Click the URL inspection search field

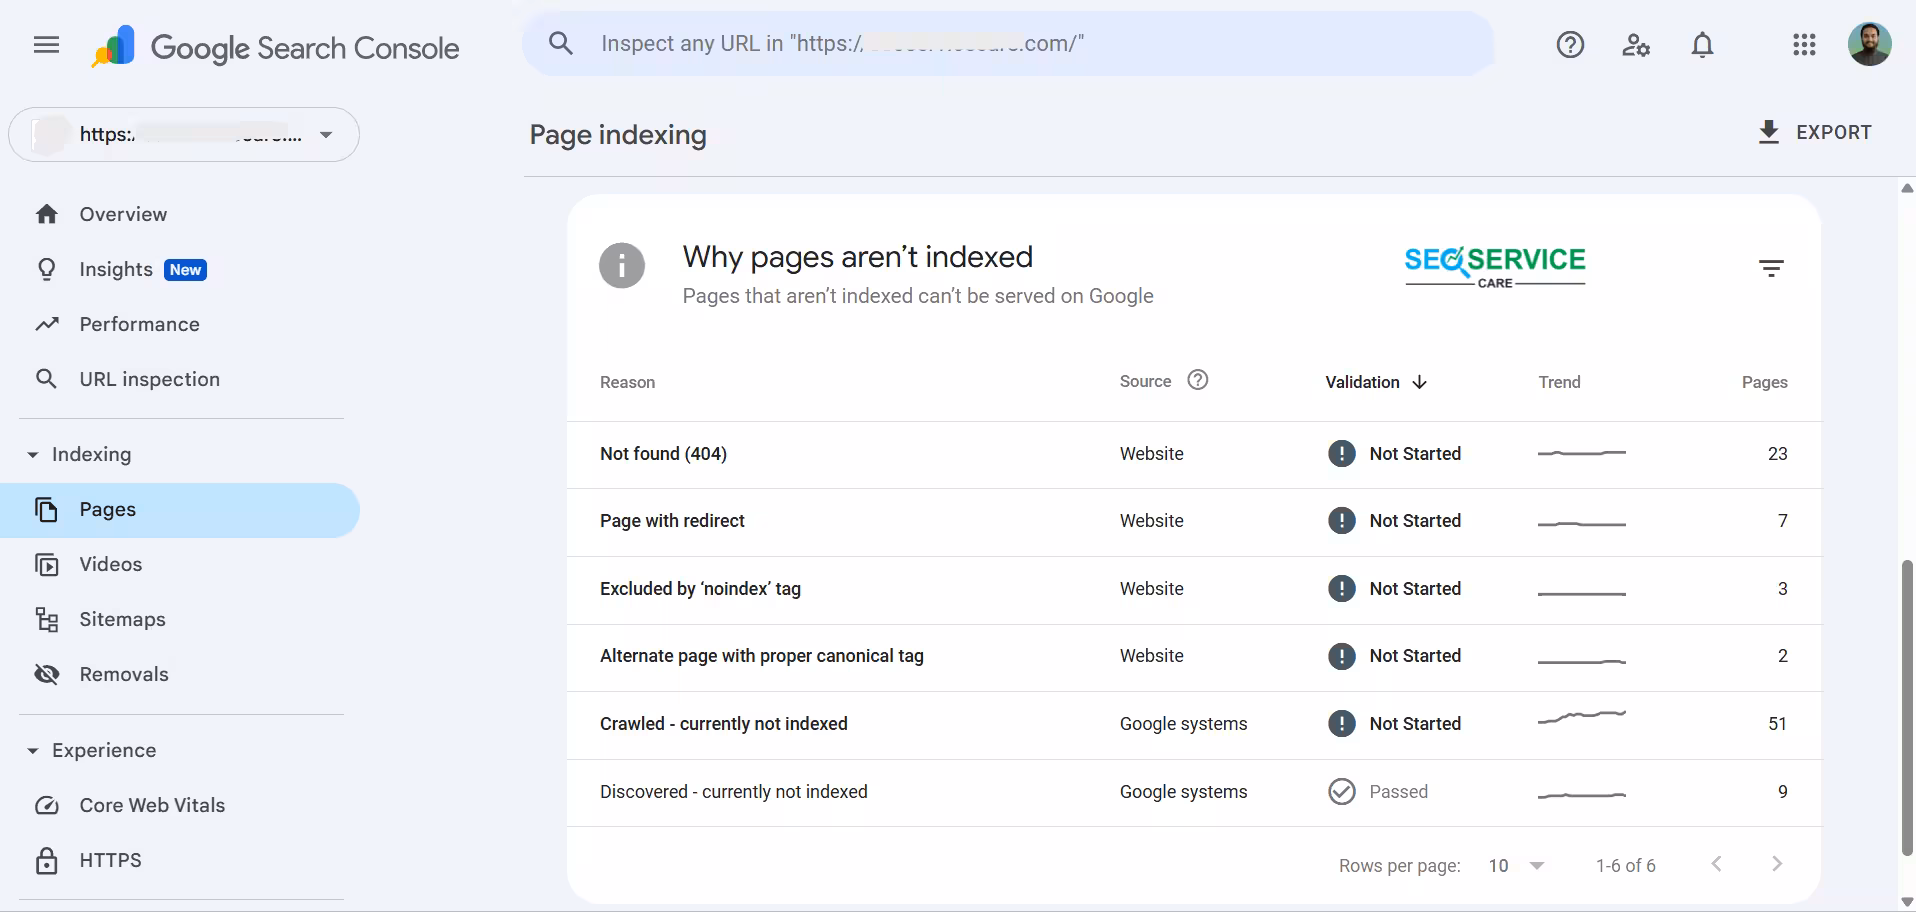tap(1000, 43)
